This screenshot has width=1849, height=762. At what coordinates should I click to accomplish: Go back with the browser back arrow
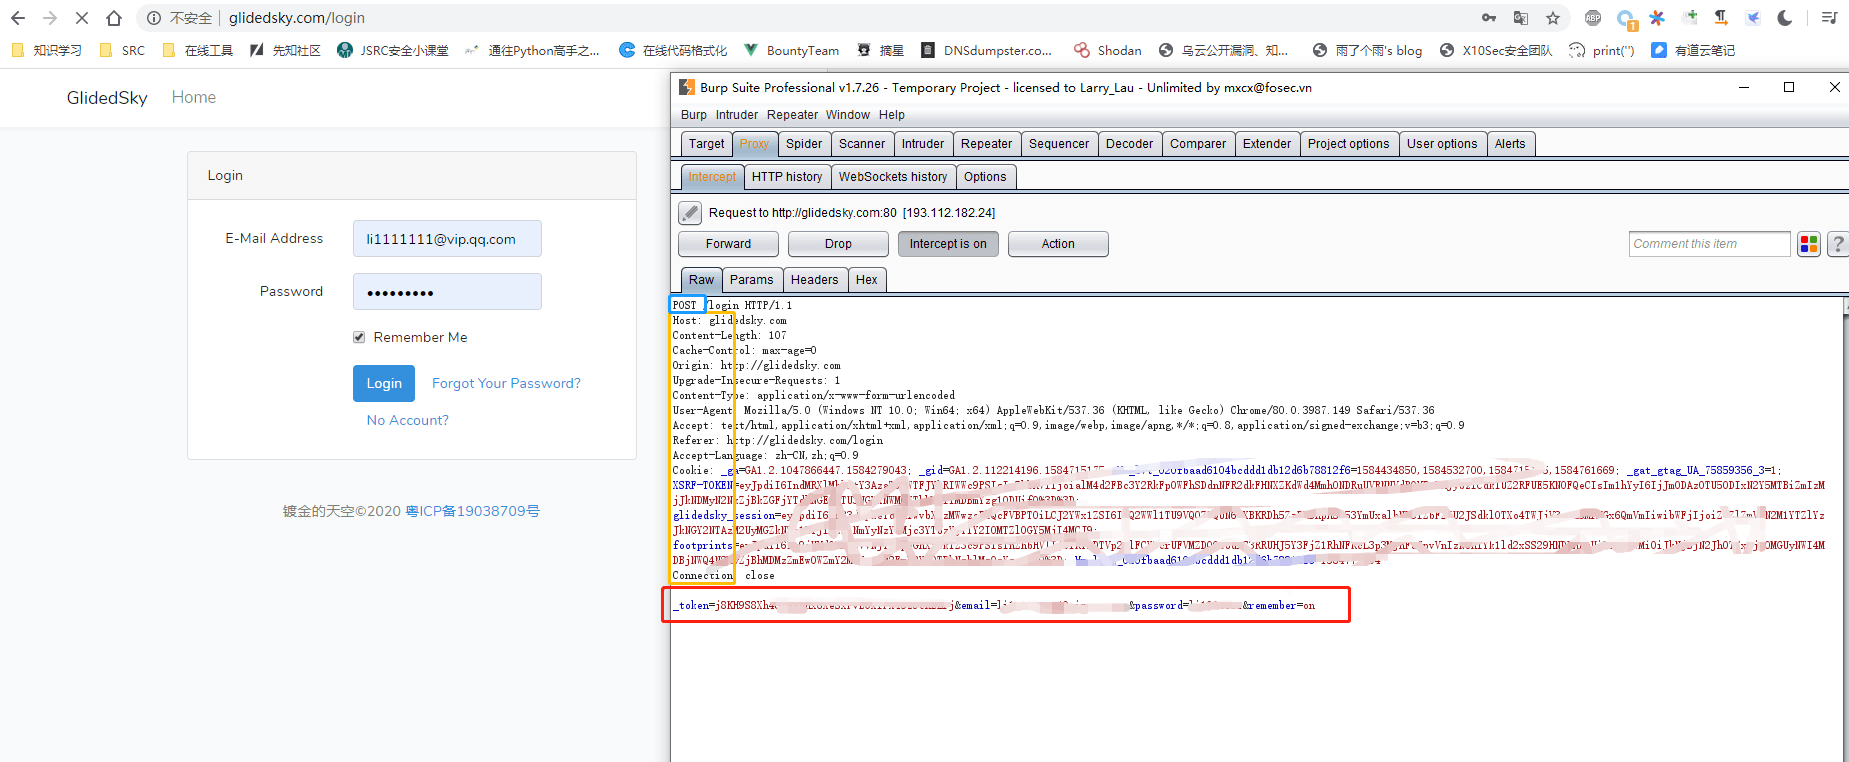18,18
